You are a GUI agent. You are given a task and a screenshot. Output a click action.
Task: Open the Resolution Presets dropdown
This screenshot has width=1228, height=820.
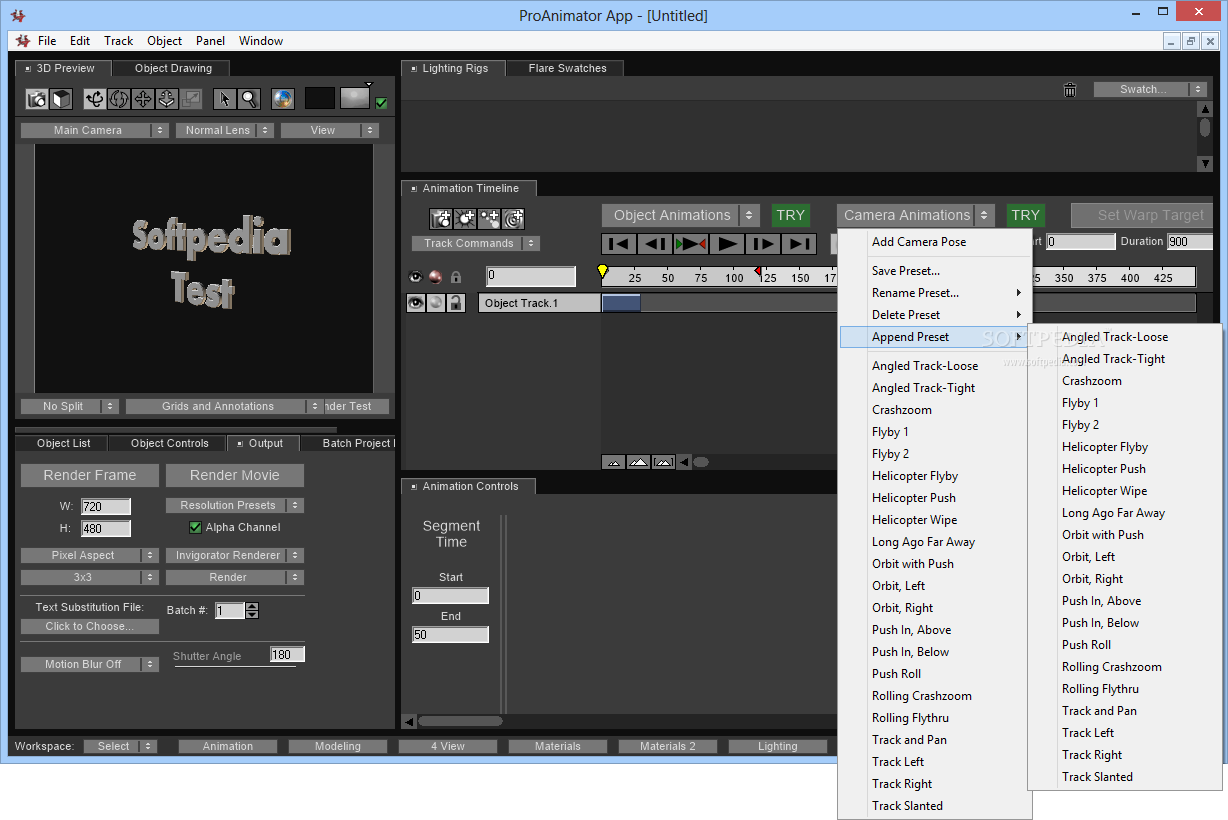point(235,505)
